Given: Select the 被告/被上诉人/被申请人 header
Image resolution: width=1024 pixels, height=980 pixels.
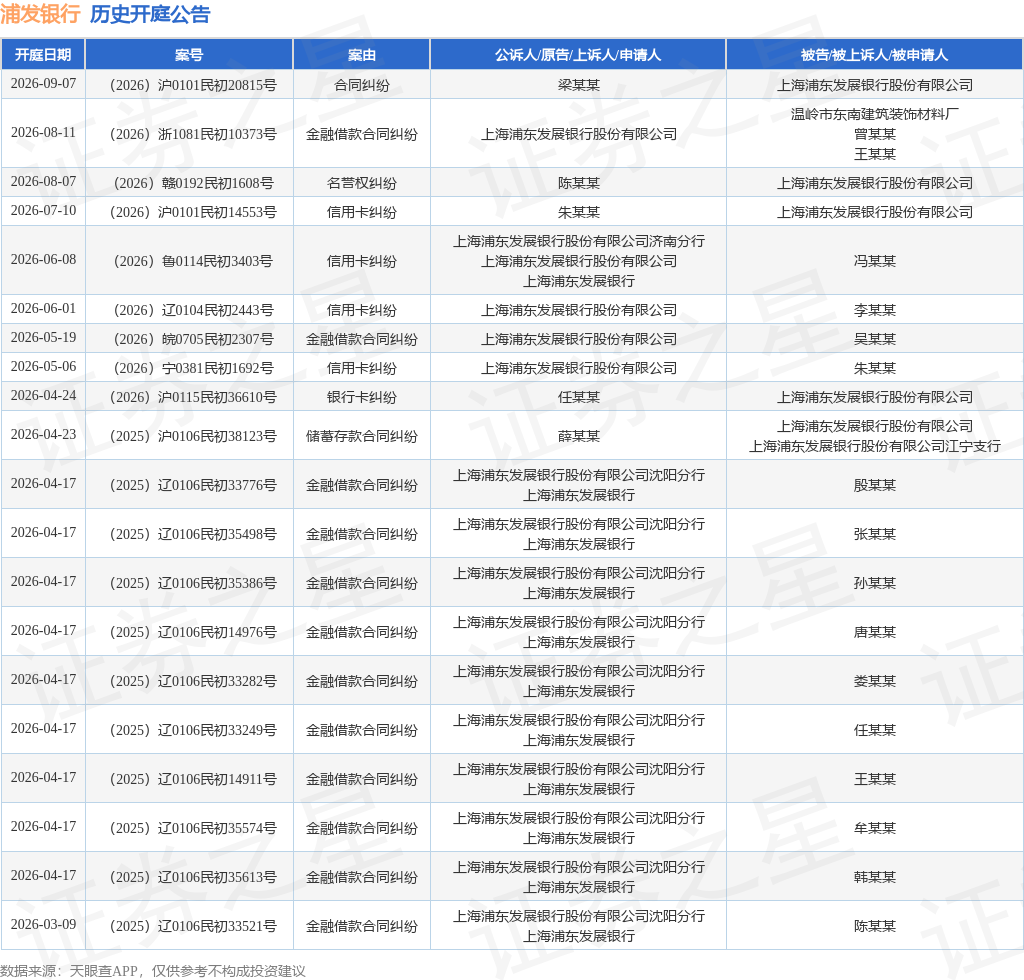Looking at the screenshot, I should tap(874, 55).
